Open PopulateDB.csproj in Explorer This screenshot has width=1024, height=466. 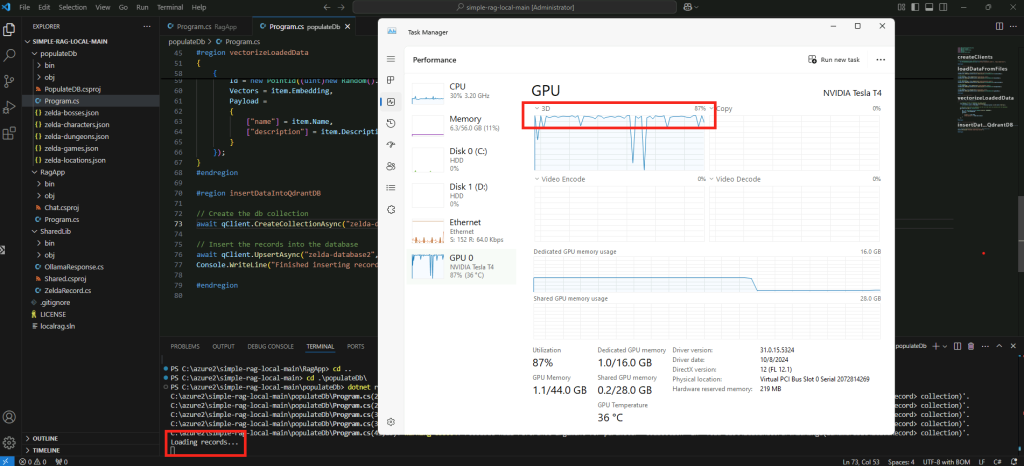(x=73, y=89)
